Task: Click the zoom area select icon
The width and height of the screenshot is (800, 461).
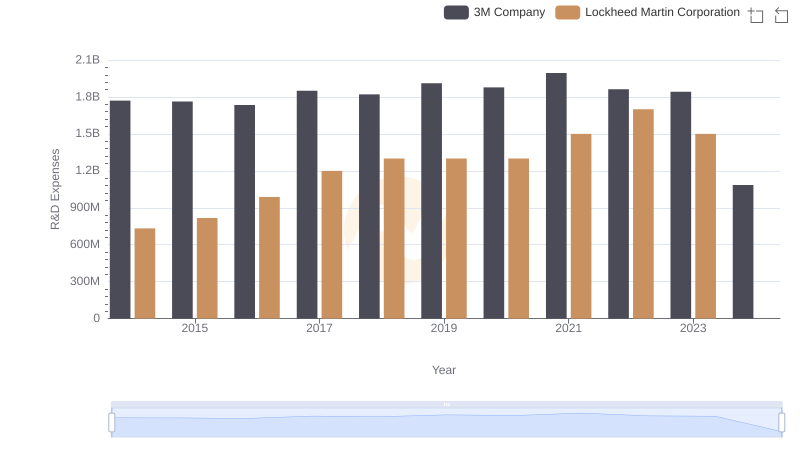Action: tap(756, 15)
